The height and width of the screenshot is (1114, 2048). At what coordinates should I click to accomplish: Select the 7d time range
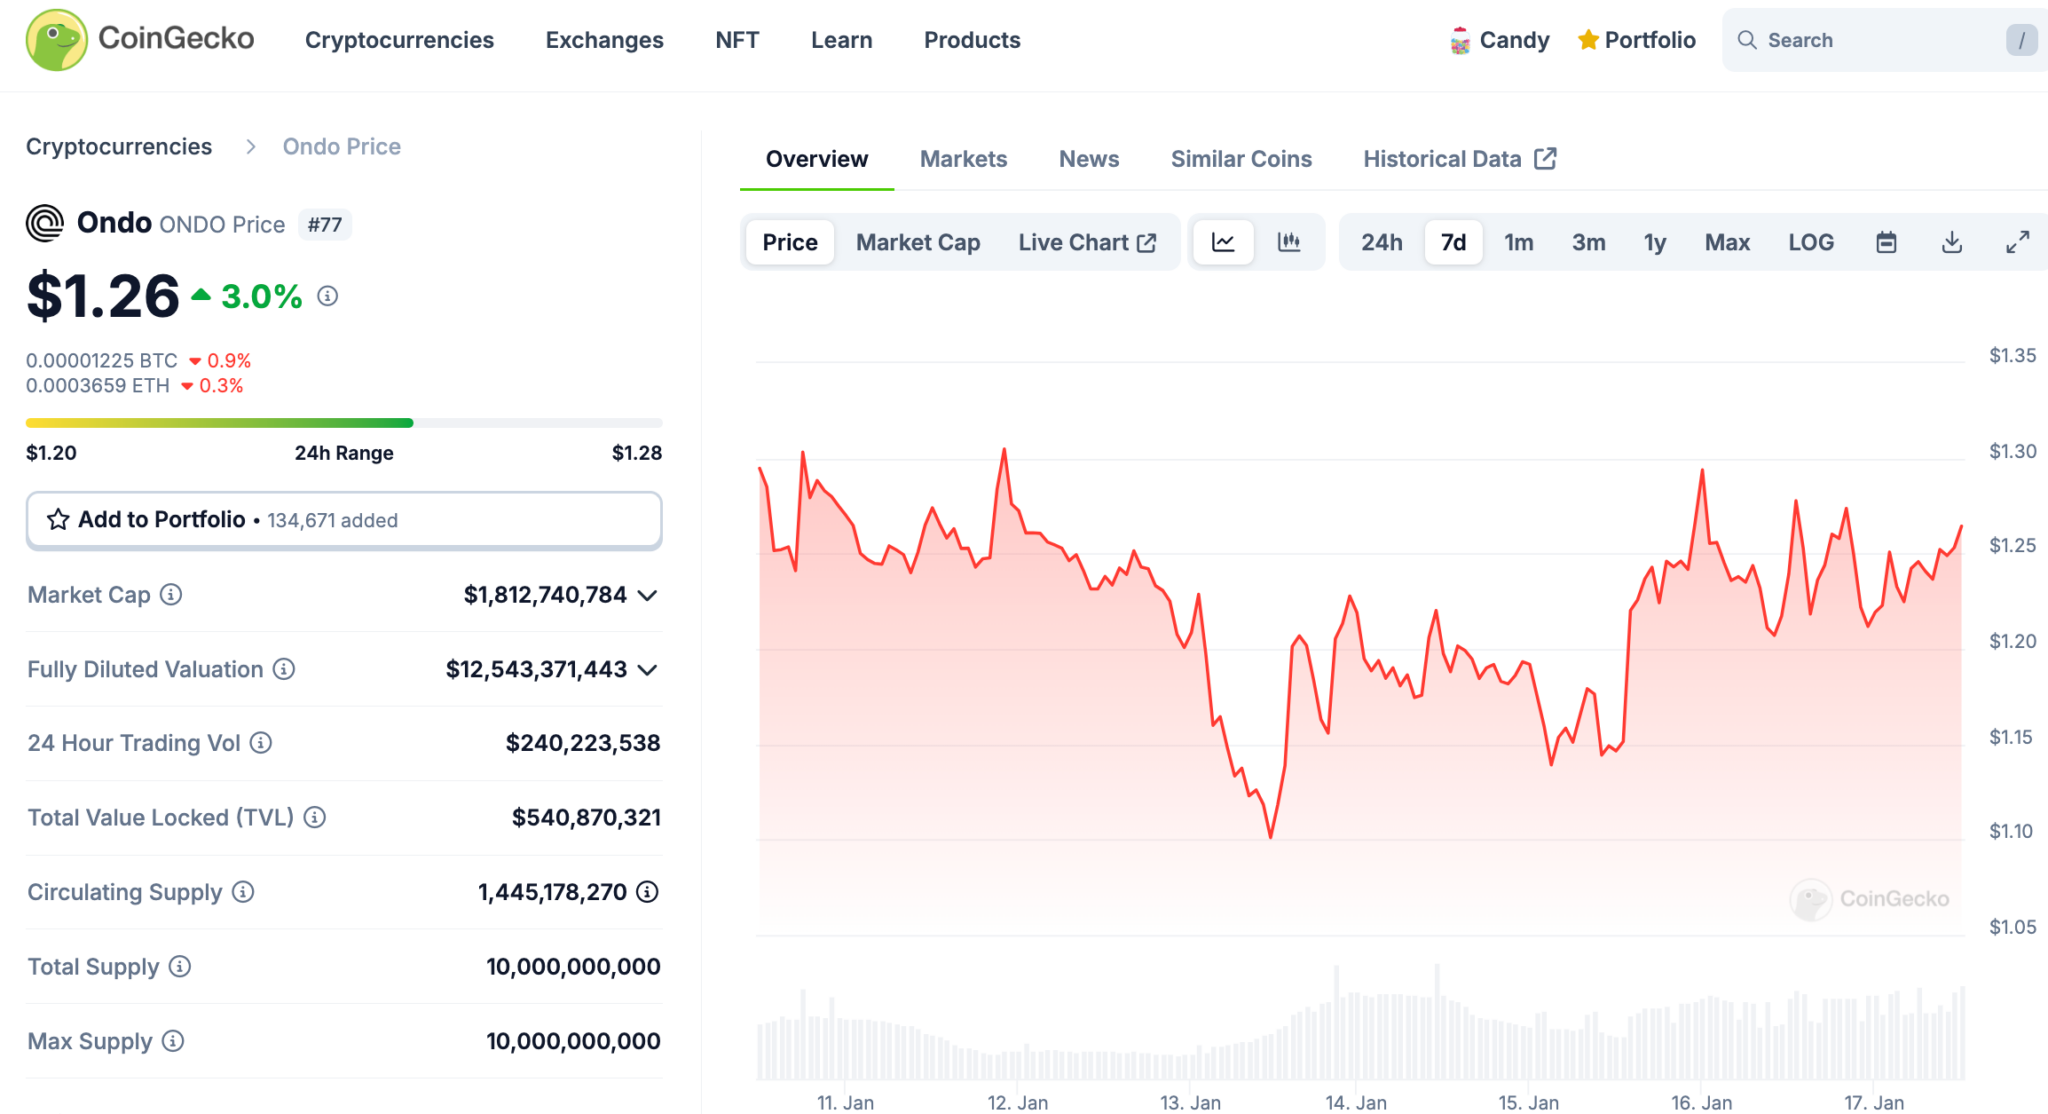pyautogui.click(x=1453, y=242)
